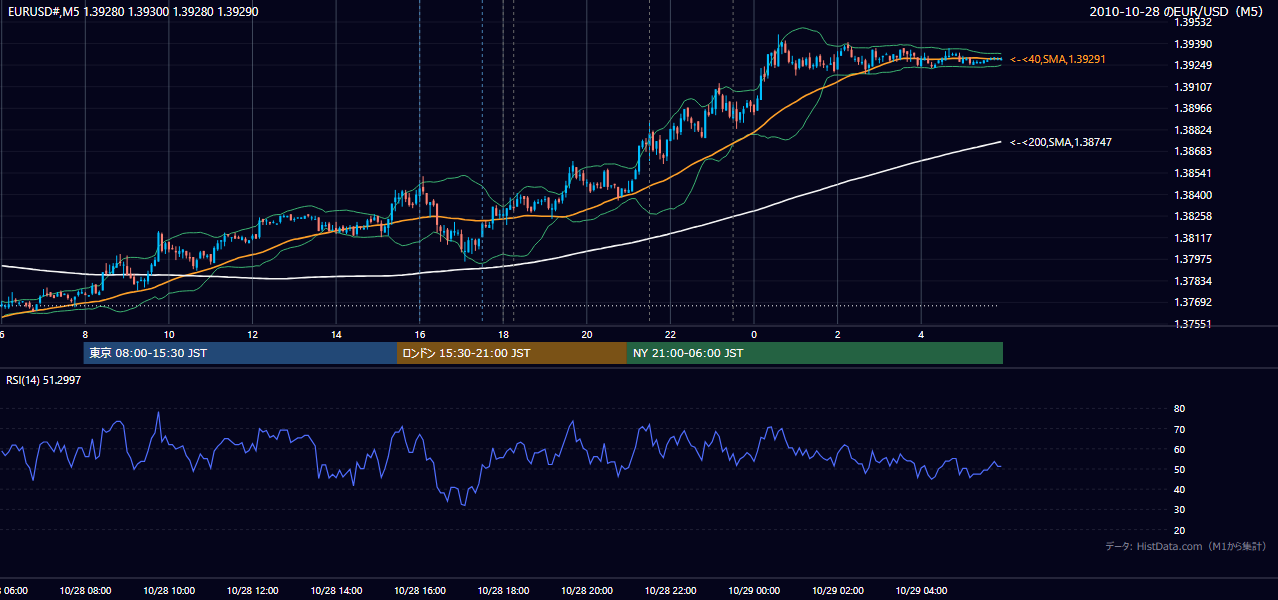Select the 40 SMA label 1.39291
1278x600 pixels.
pos(1057,60)
